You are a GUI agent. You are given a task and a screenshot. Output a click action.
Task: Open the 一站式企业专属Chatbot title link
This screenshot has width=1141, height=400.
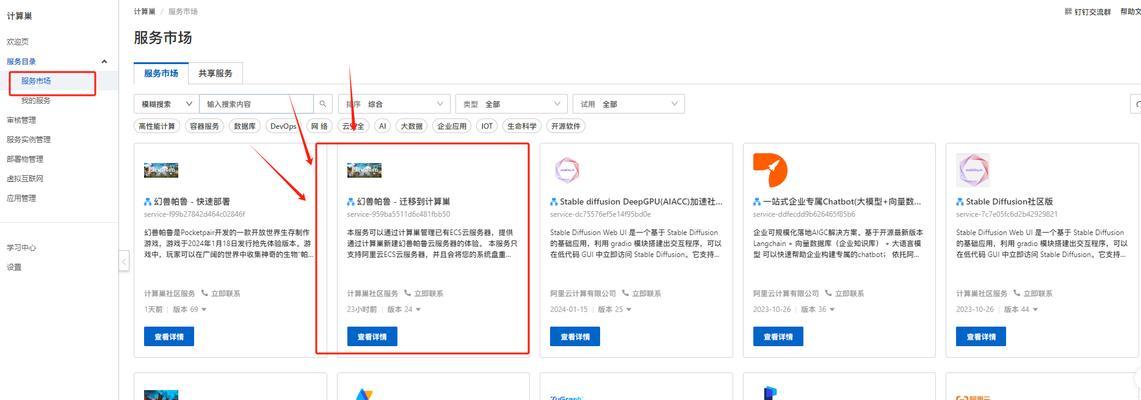click(x=843, y=201)
